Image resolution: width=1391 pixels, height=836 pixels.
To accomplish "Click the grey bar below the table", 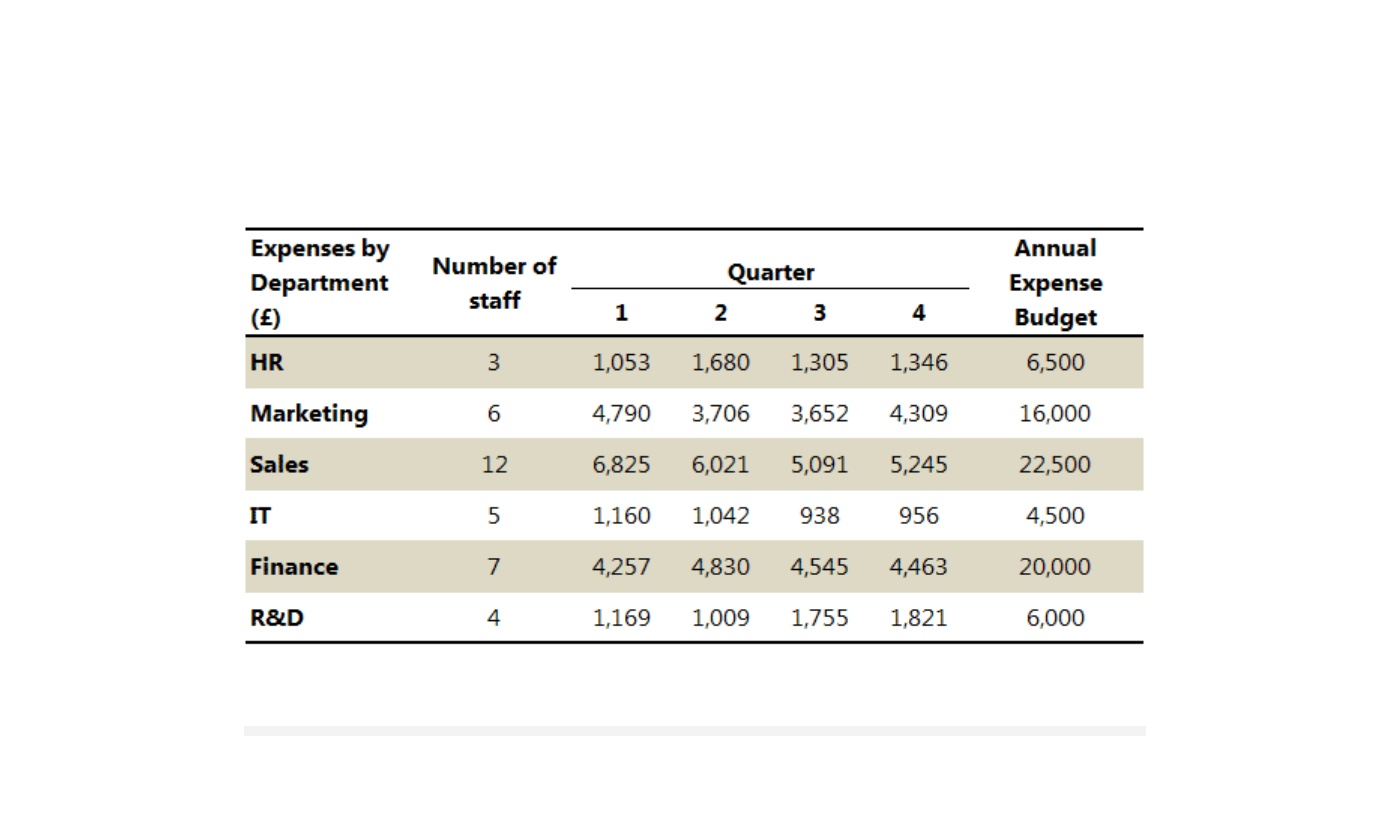I will [695, 731].
